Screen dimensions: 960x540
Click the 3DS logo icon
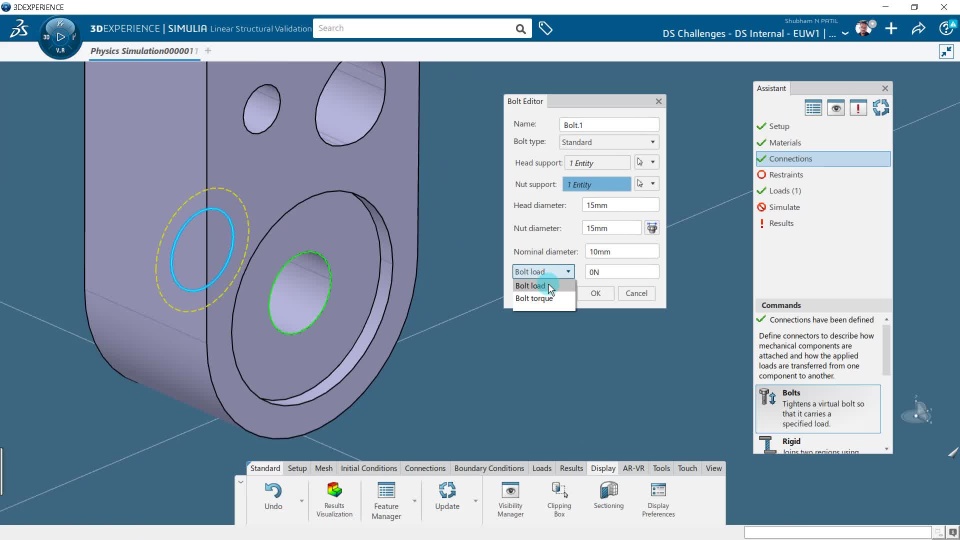[19, 28]
